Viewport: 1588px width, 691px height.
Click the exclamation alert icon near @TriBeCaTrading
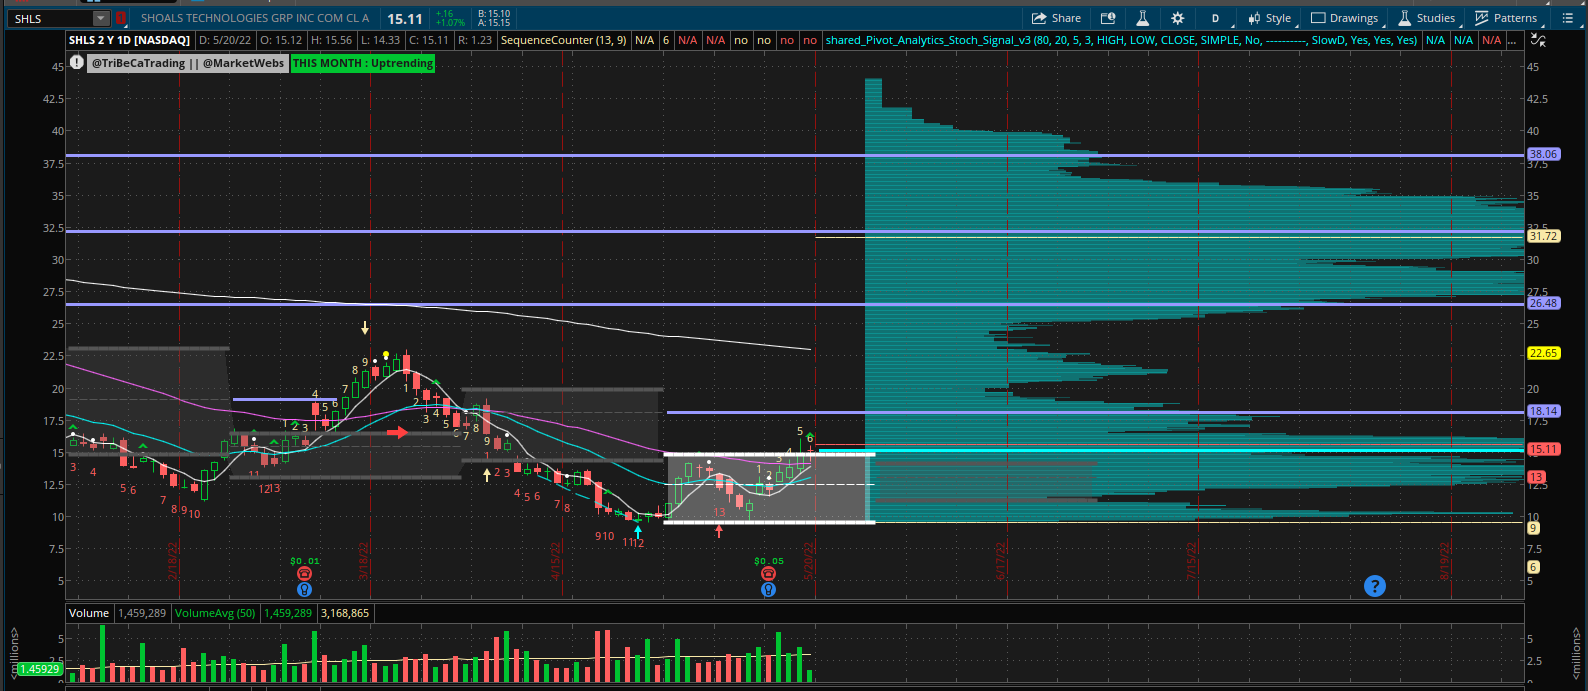(x=77, y=63)
